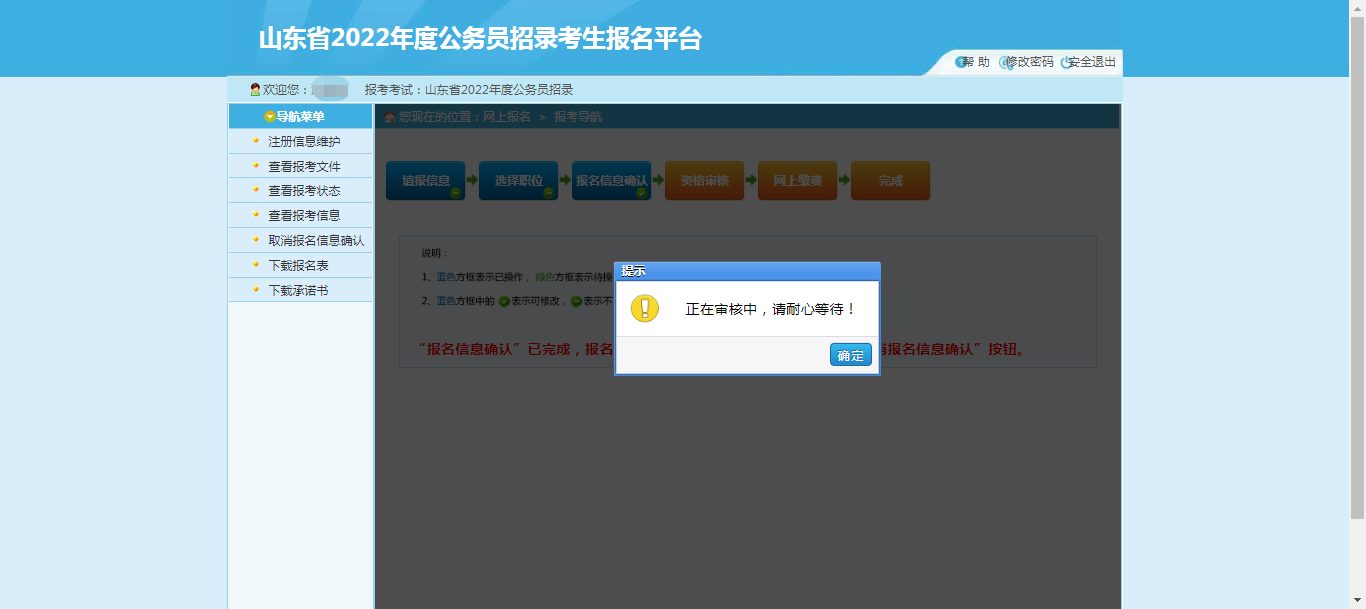This screenshot has width=1366, height=609.
Task: Select 下载报名表 to download the form
Action: (298, 265)
